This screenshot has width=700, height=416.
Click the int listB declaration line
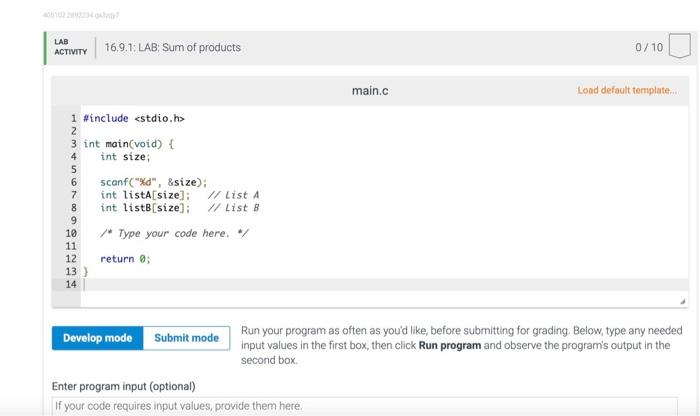point(179,208)
